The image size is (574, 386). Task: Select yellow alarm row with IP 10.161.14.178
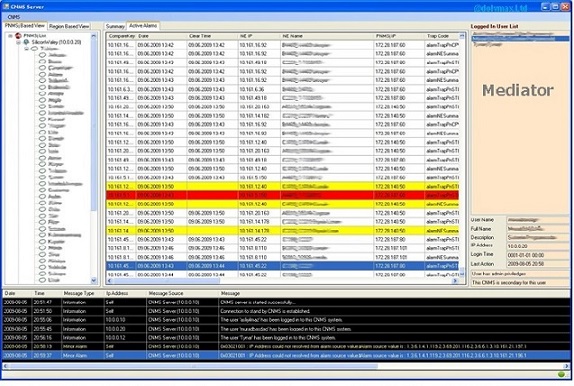(283, 231)
